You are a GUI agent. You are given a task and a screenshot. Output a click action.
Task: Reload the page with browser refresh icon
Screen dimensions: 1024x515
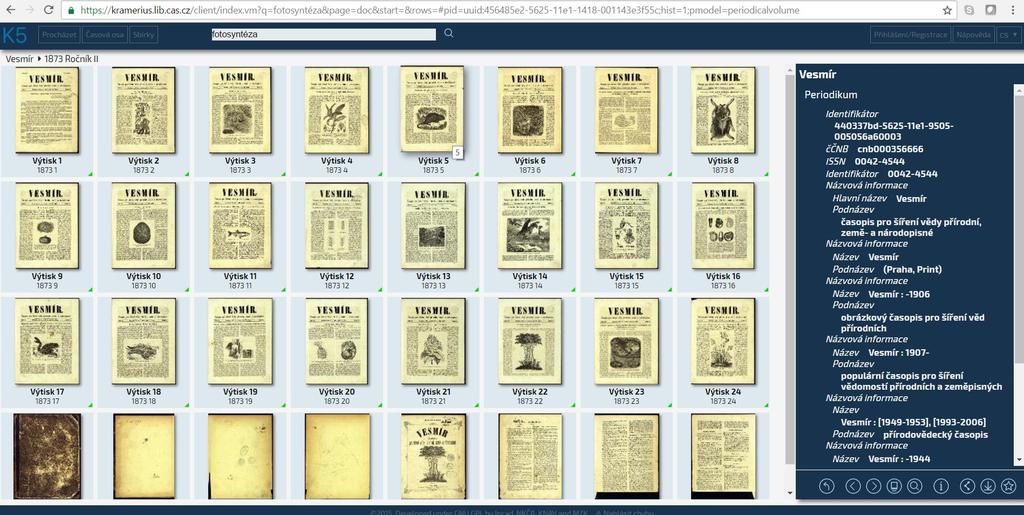pos(48,10)
